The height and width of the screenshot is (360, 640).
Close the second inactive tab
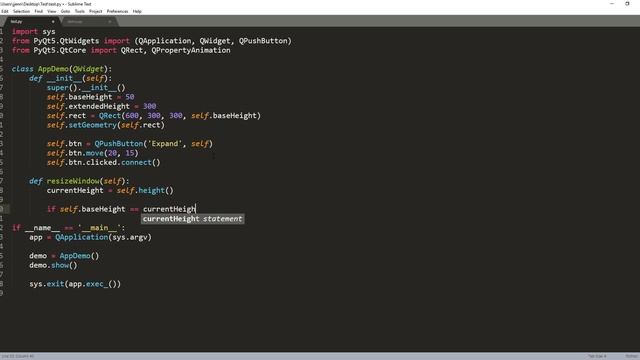pos(110,22)
